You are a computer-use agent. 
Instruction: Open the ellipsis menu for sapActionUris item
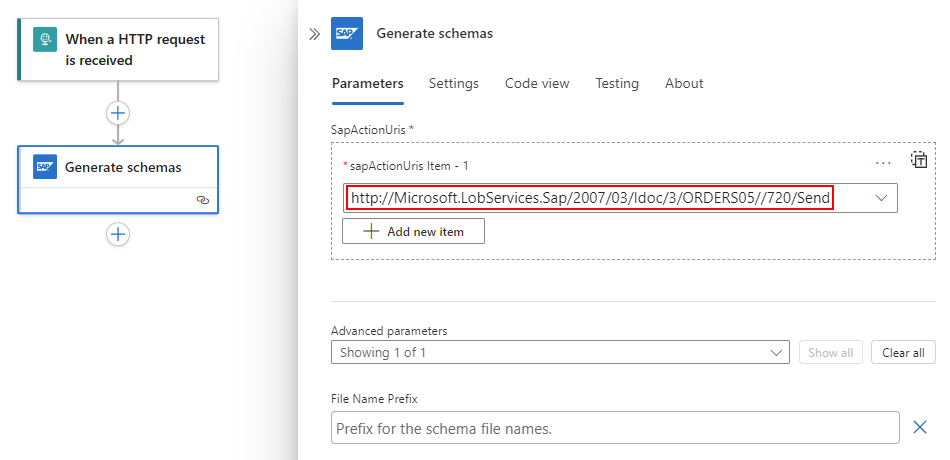coord(883,162)
